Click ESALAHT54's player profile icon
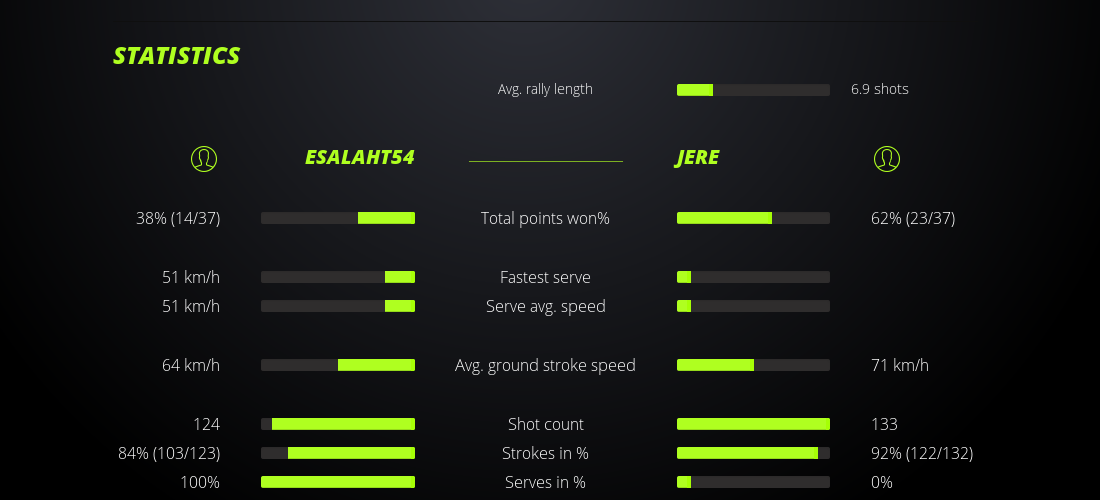 pyautogui.click(x=203, y=158)
